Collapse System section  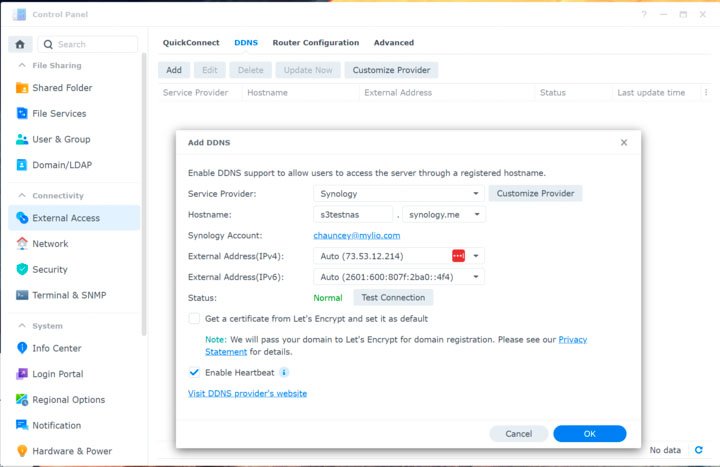click(22, 326)
